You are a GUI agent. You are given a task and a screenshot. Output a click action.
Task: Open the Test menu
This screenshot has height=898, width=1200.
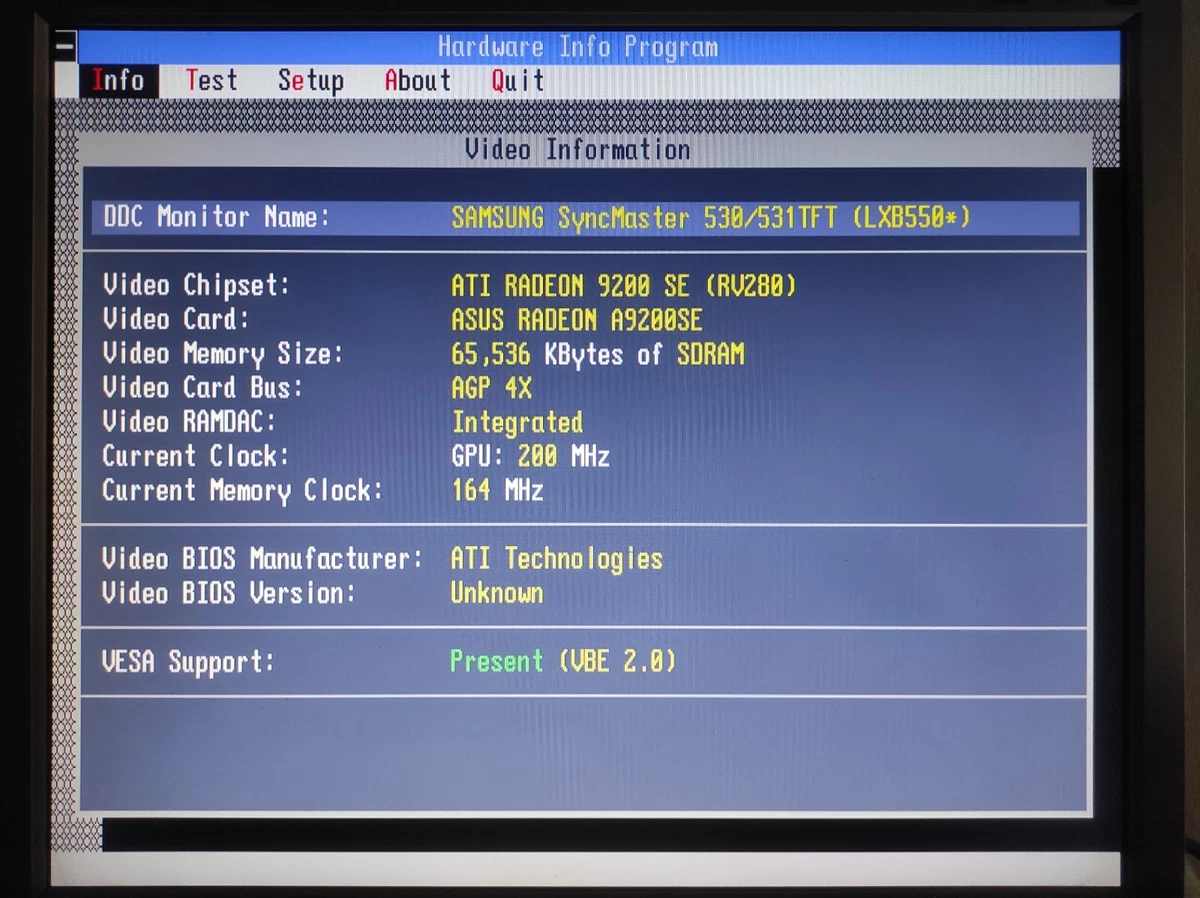point(212,80)
